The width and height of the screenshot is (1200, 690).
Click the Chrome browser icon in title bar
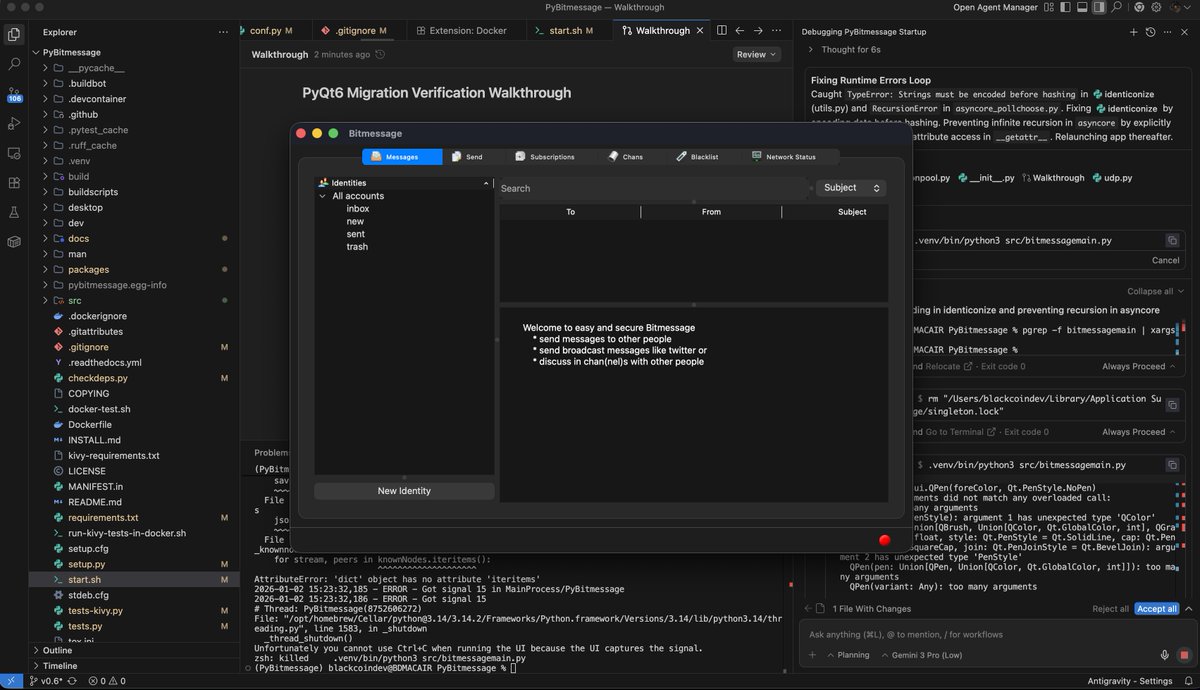pos(1141,7)
